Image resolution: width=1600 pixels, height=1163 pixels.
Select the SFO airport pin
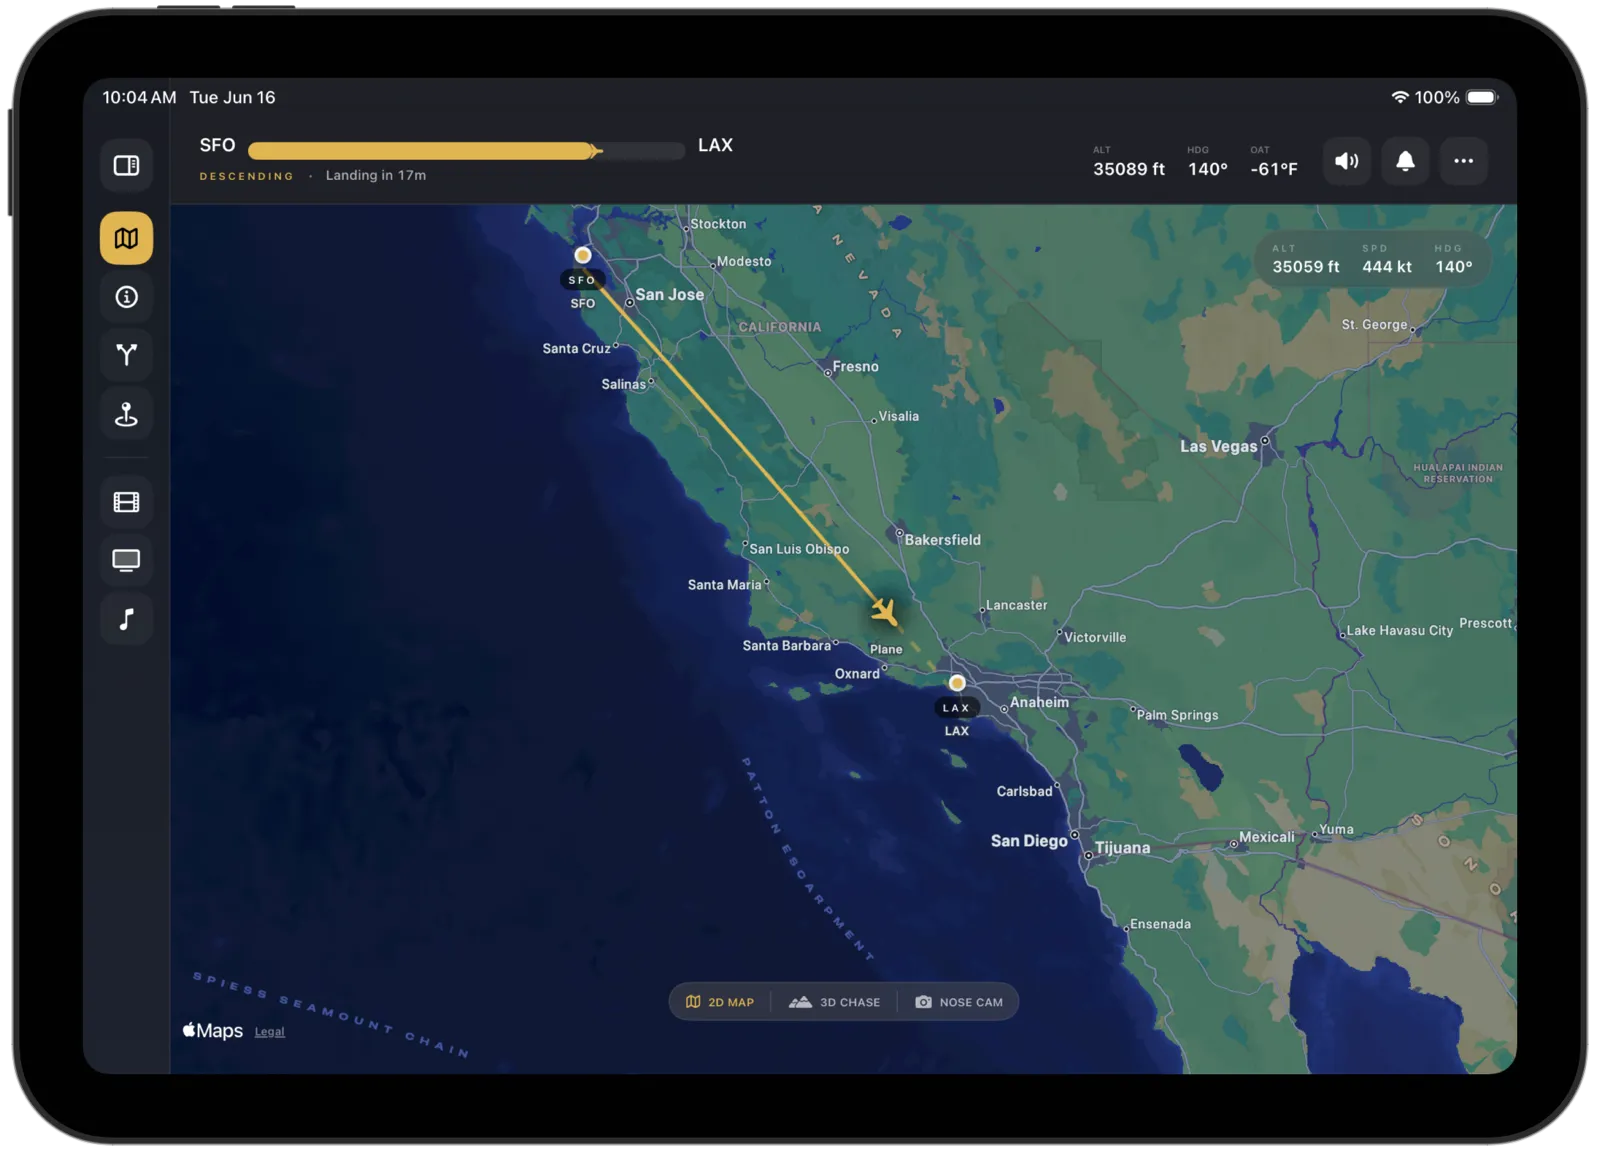point(583,255)
